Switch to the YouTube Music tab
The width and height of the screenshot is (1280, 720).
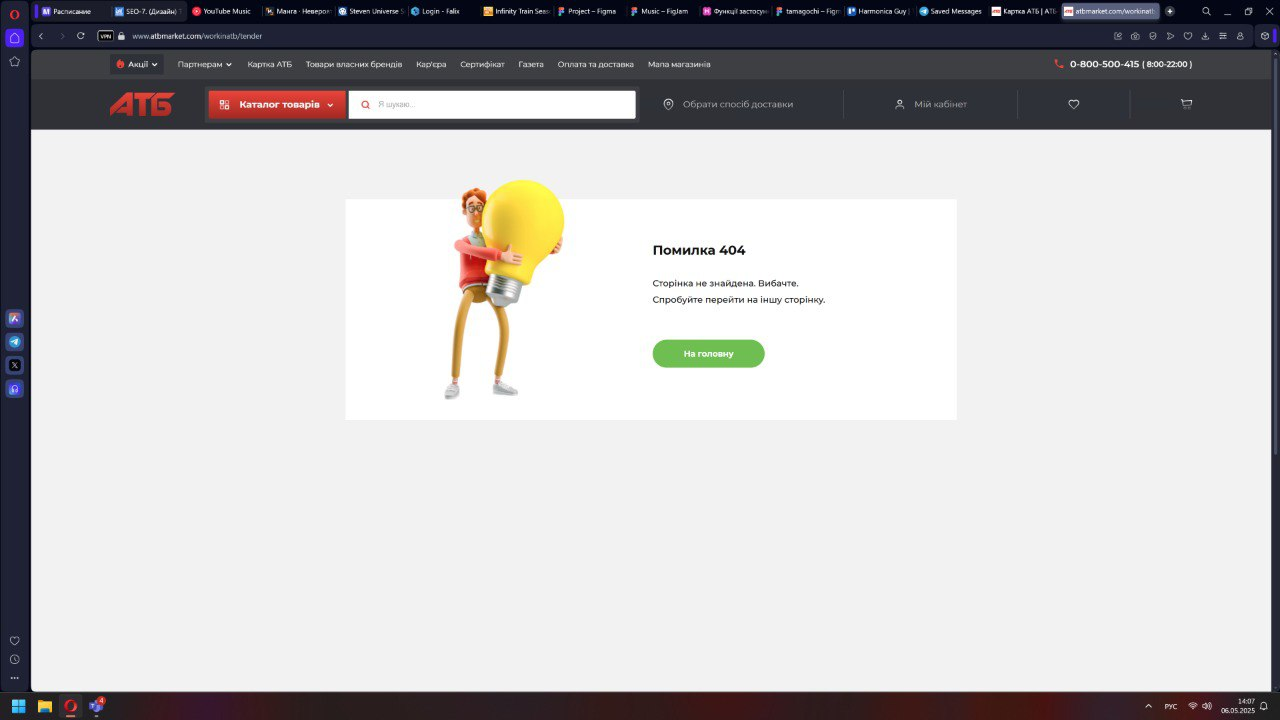221,11
